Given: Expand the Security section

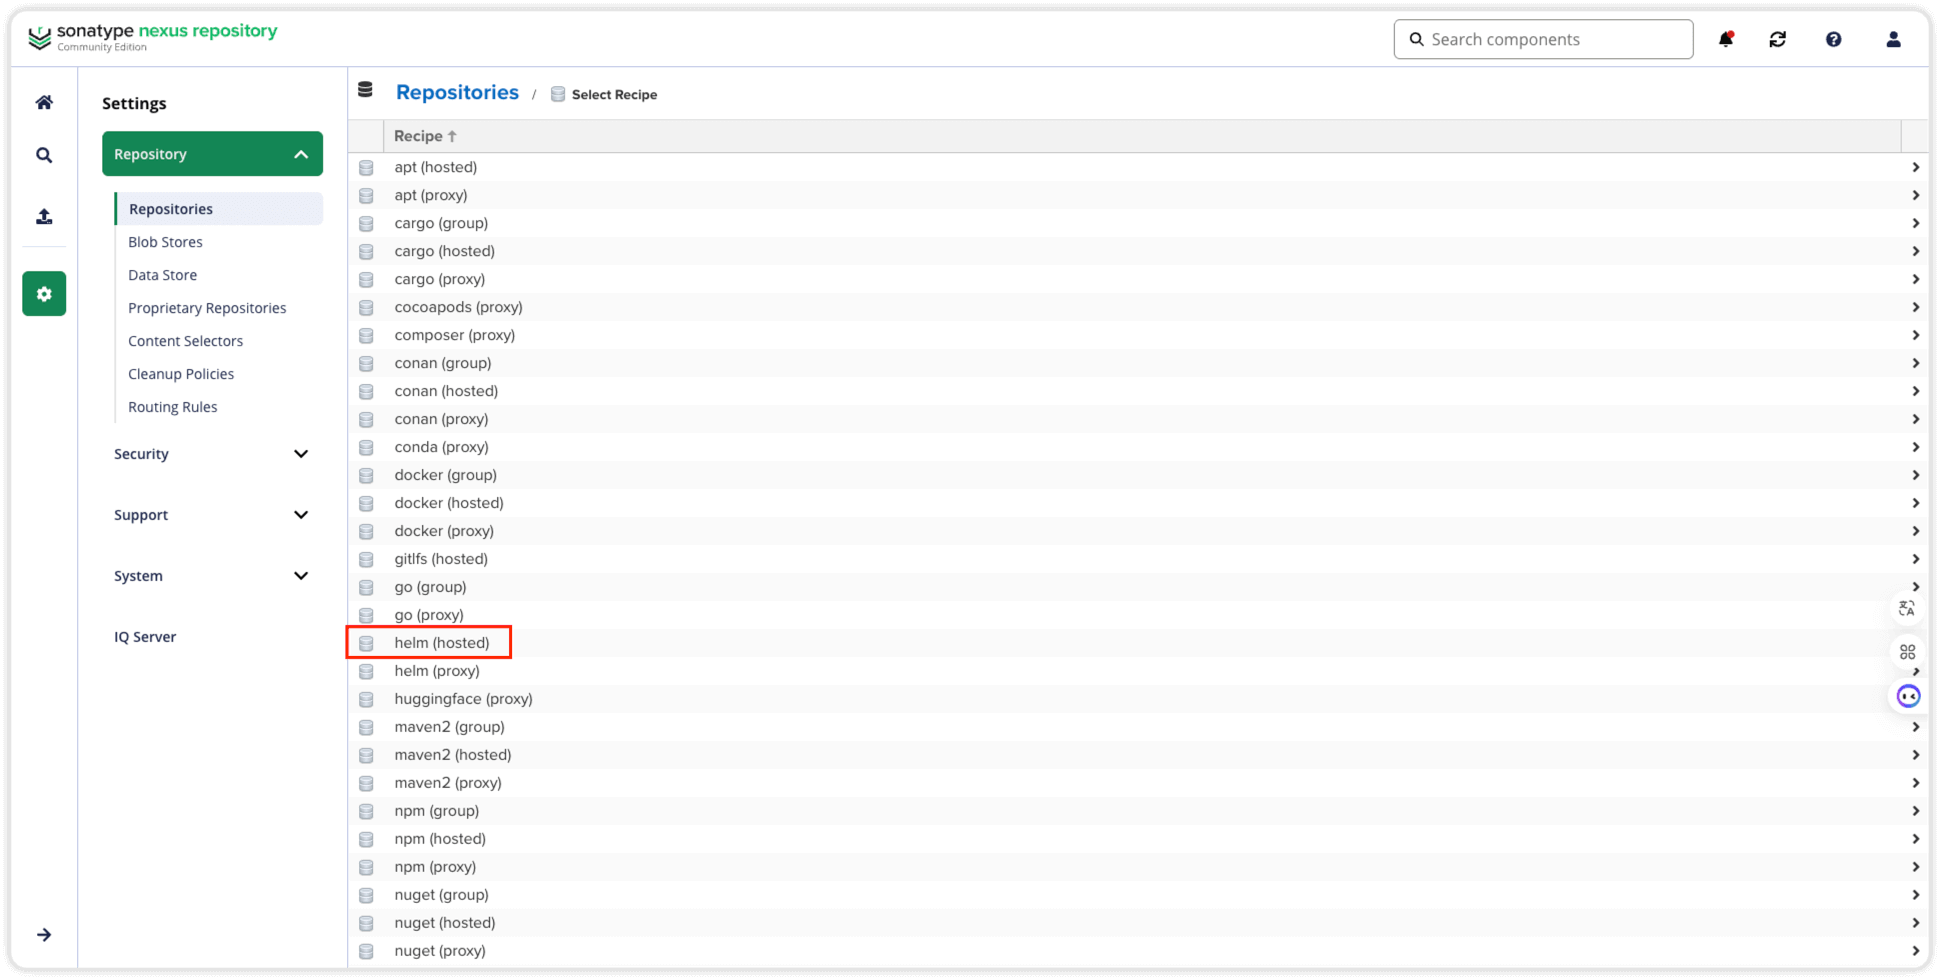Looking at the screenshot, I should pyautogui.click(x=212, y=454).
